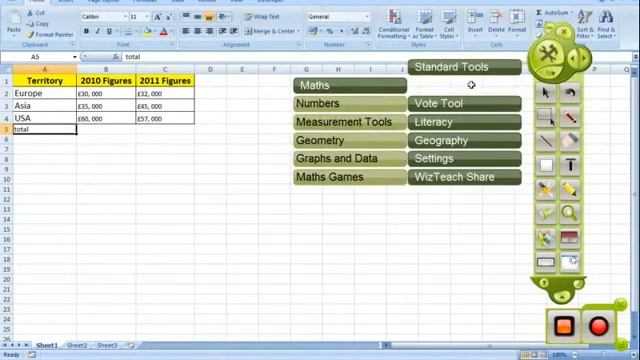Toggle left text alignment
This screenshot has height=360, width=640.
pyautogui.click(x=186, y=31)
